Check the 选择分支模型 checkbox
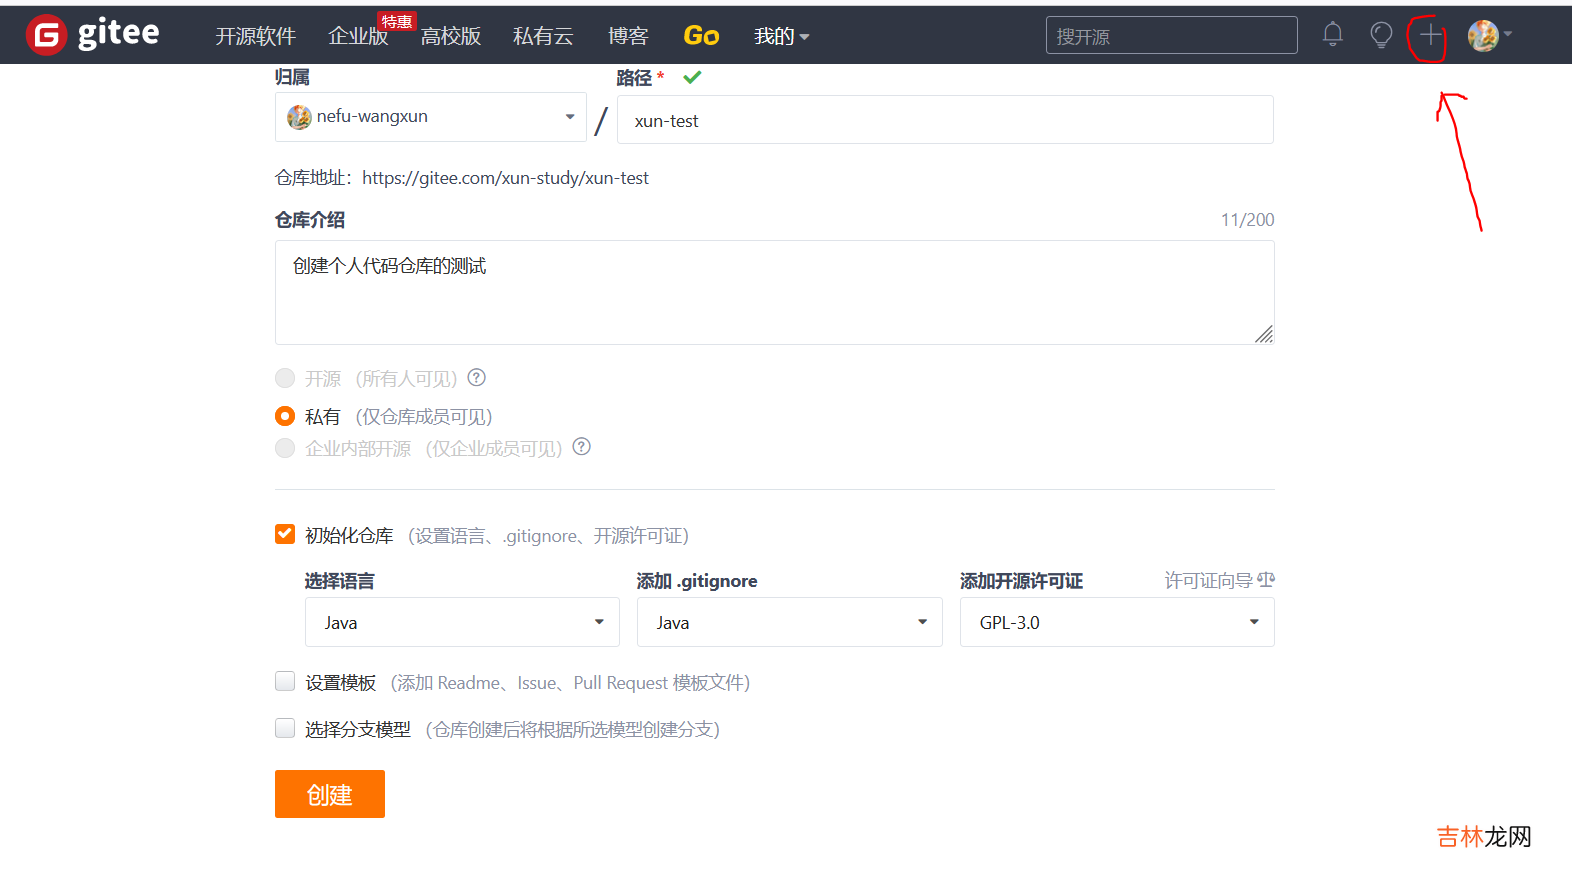This screenshot has width=1572, height=872. (285, 729)
